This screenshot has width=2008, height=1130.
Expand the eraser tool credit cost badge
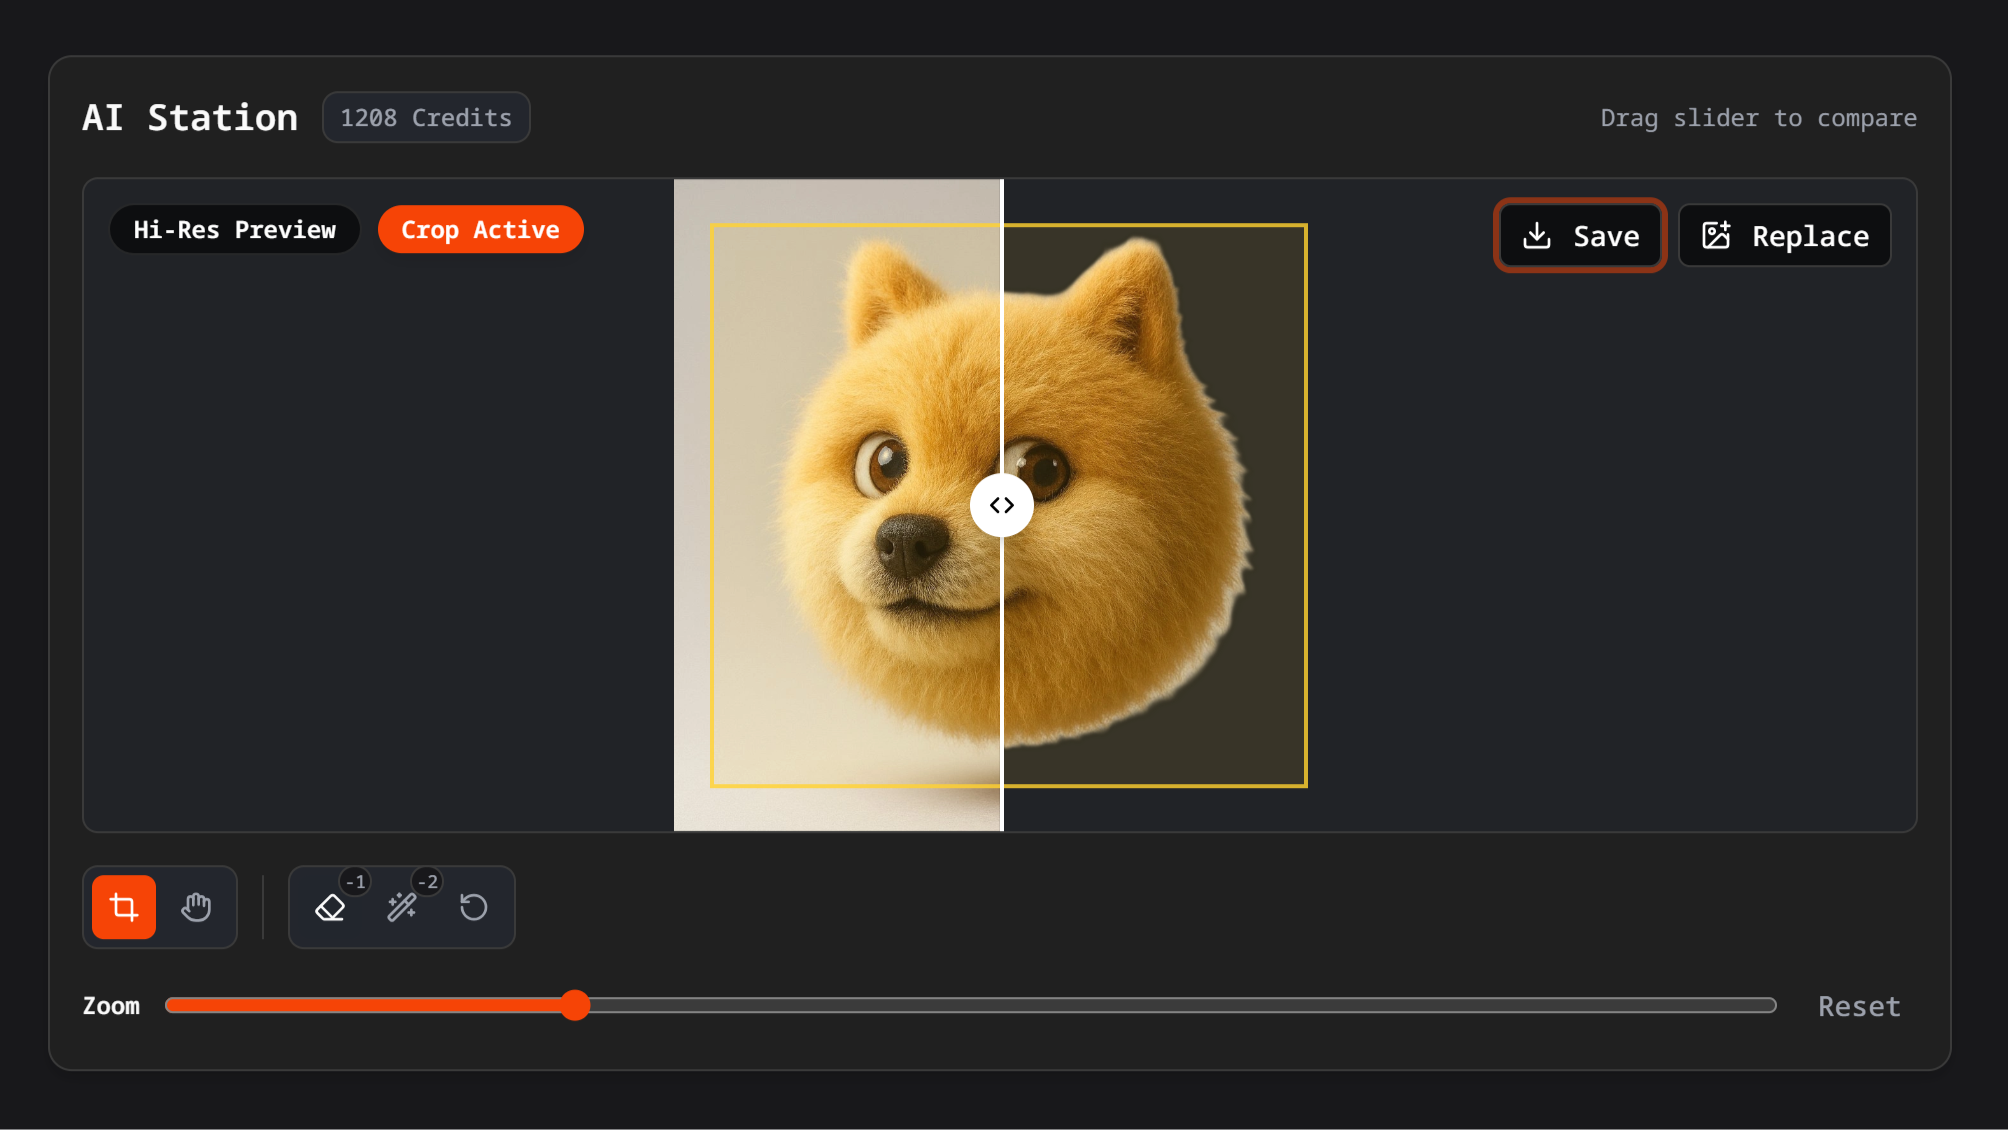(355, 882)
